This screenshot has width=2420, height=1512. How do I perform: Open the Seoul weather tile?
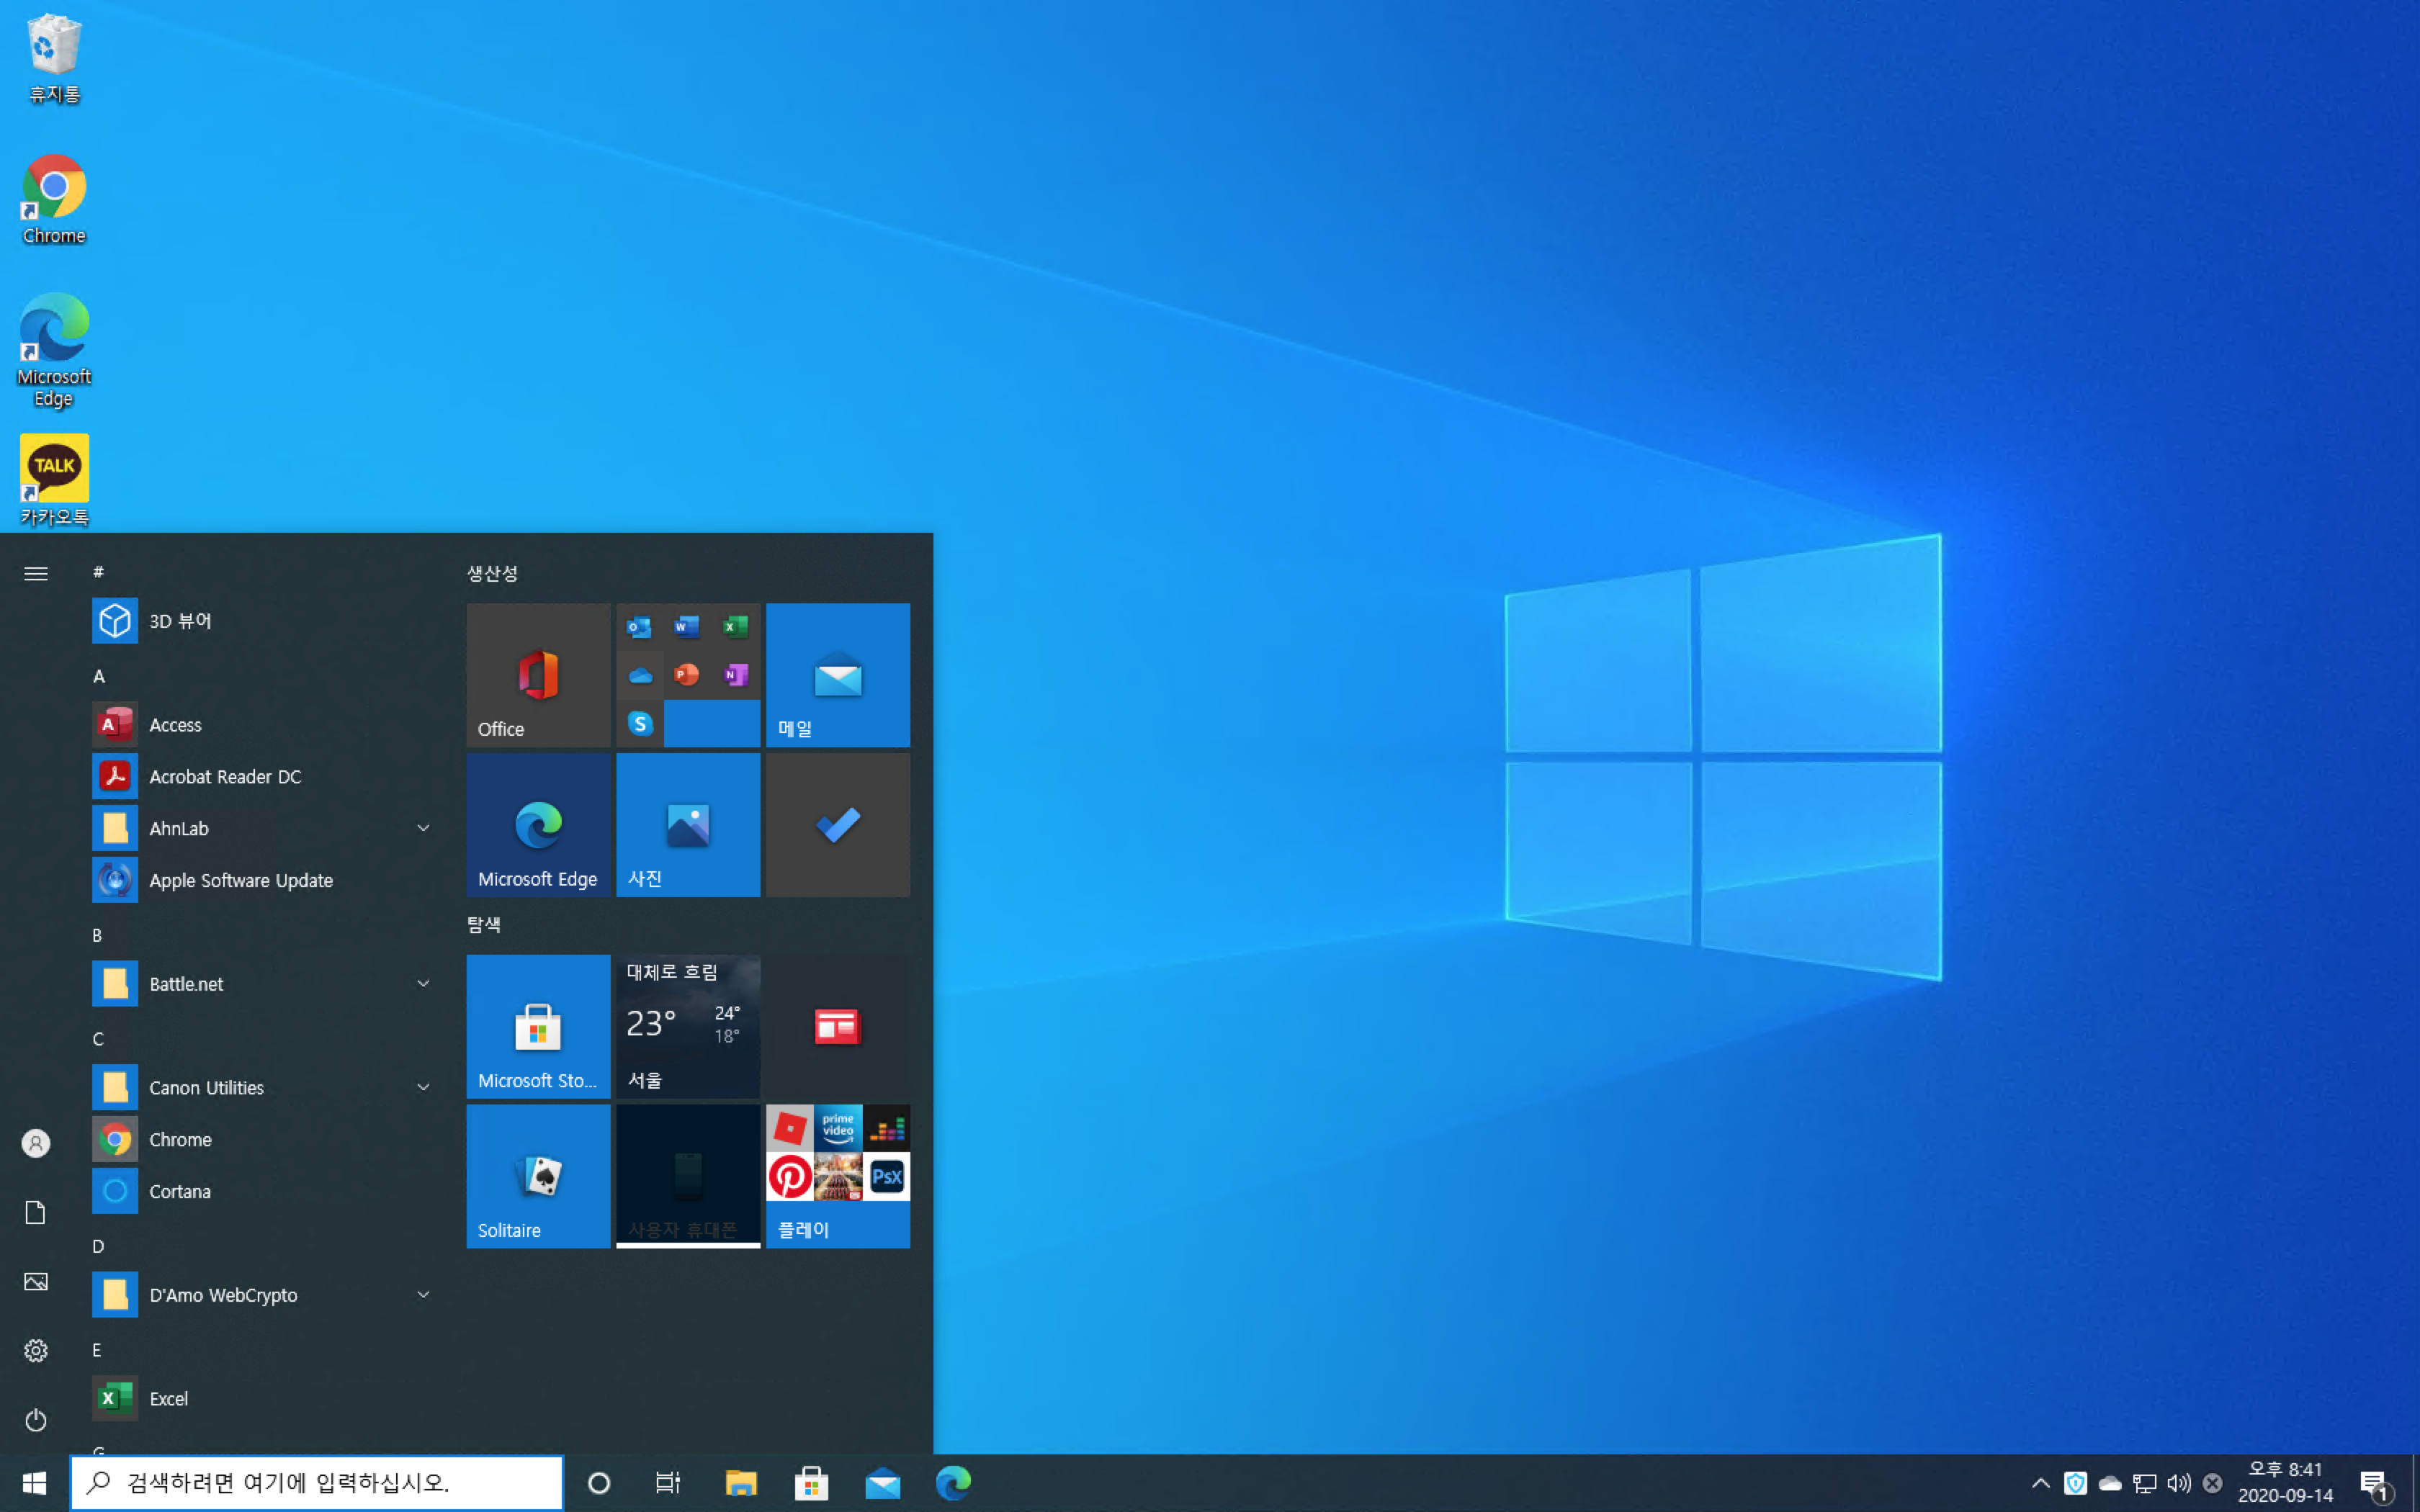[x=688, y=1026]
